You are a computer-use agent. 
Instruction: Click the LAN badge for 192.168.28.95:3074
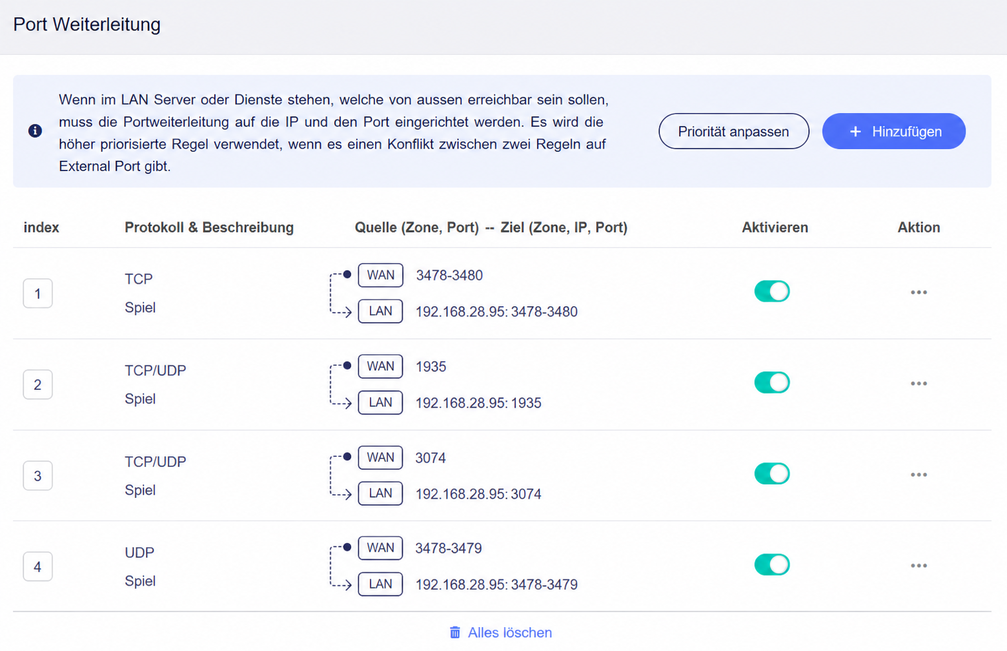381,494
